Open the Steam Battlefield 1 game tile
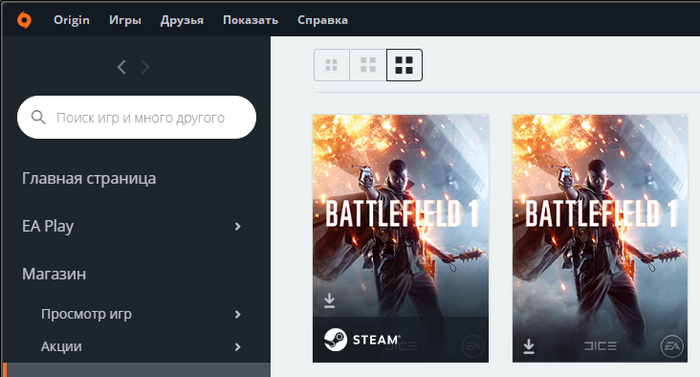The height and width of the screenshot is (377, 700). pos(400,239)
